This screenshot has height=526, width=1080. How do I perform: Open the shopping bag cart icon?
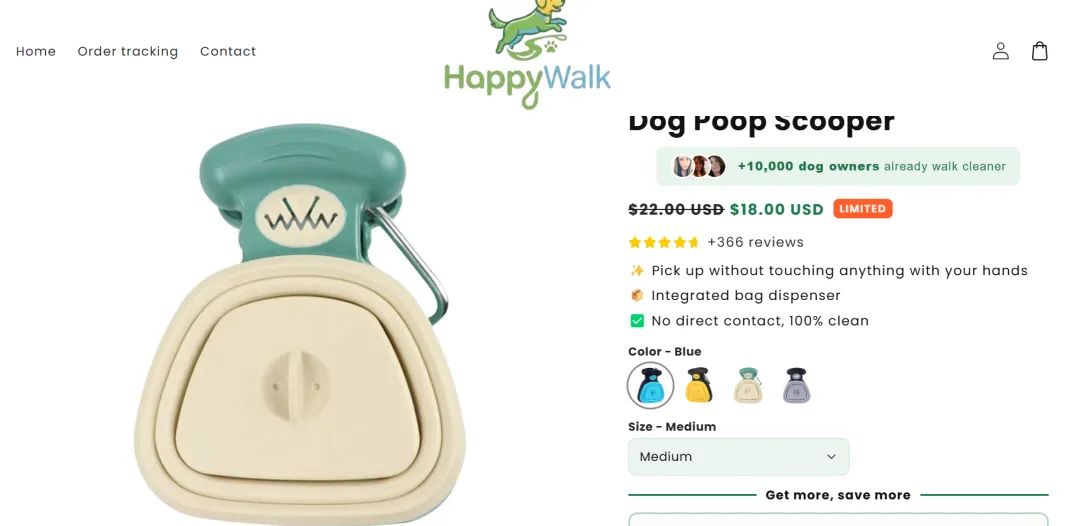(1039, 51)
